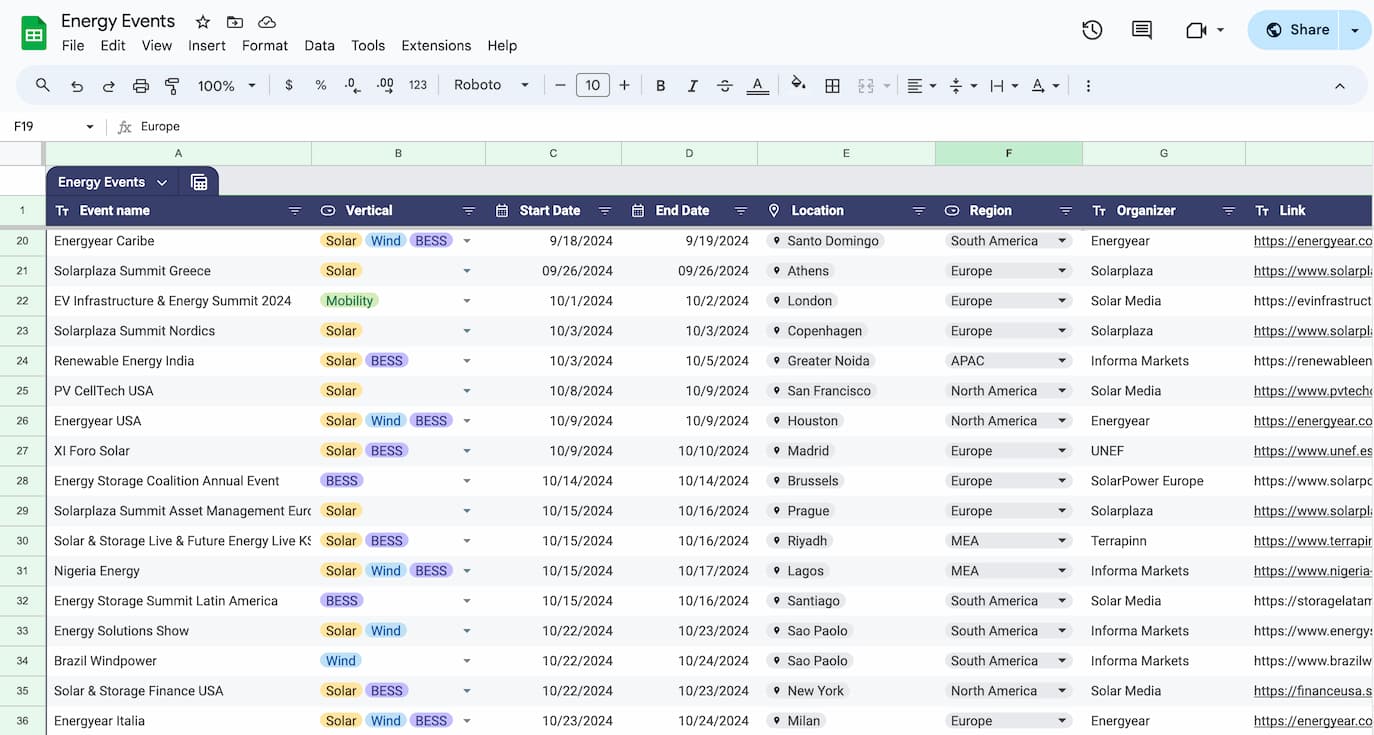Select the row 28 header
This screenshot has height=735, width=1374.
tap(22, 481)
